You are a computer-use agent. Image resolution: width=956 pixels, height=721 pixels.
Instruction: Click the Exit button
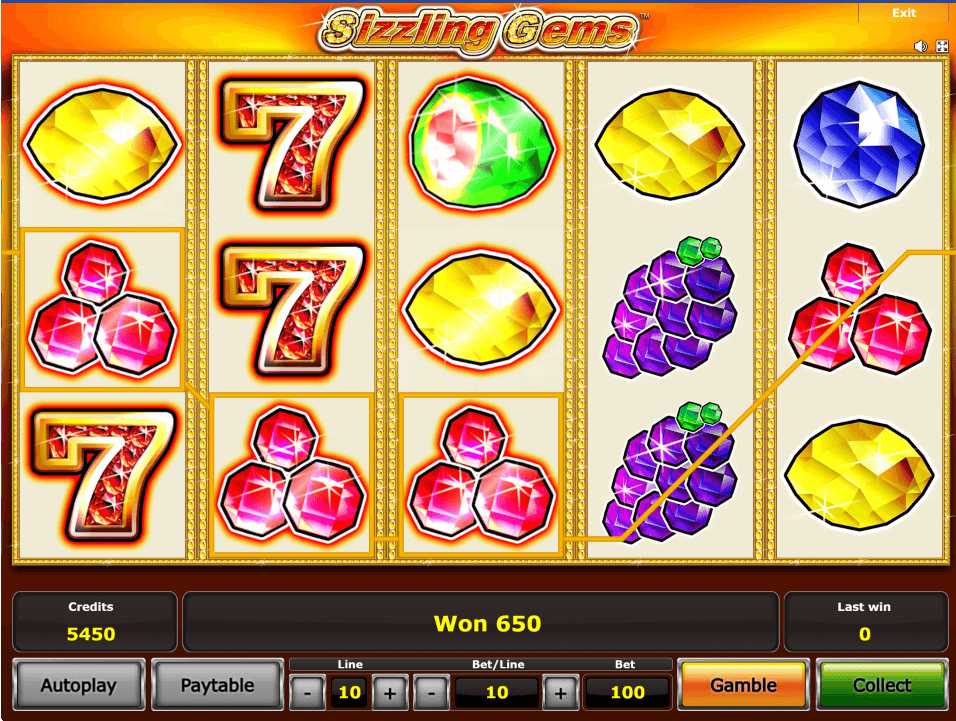[904, 13]
